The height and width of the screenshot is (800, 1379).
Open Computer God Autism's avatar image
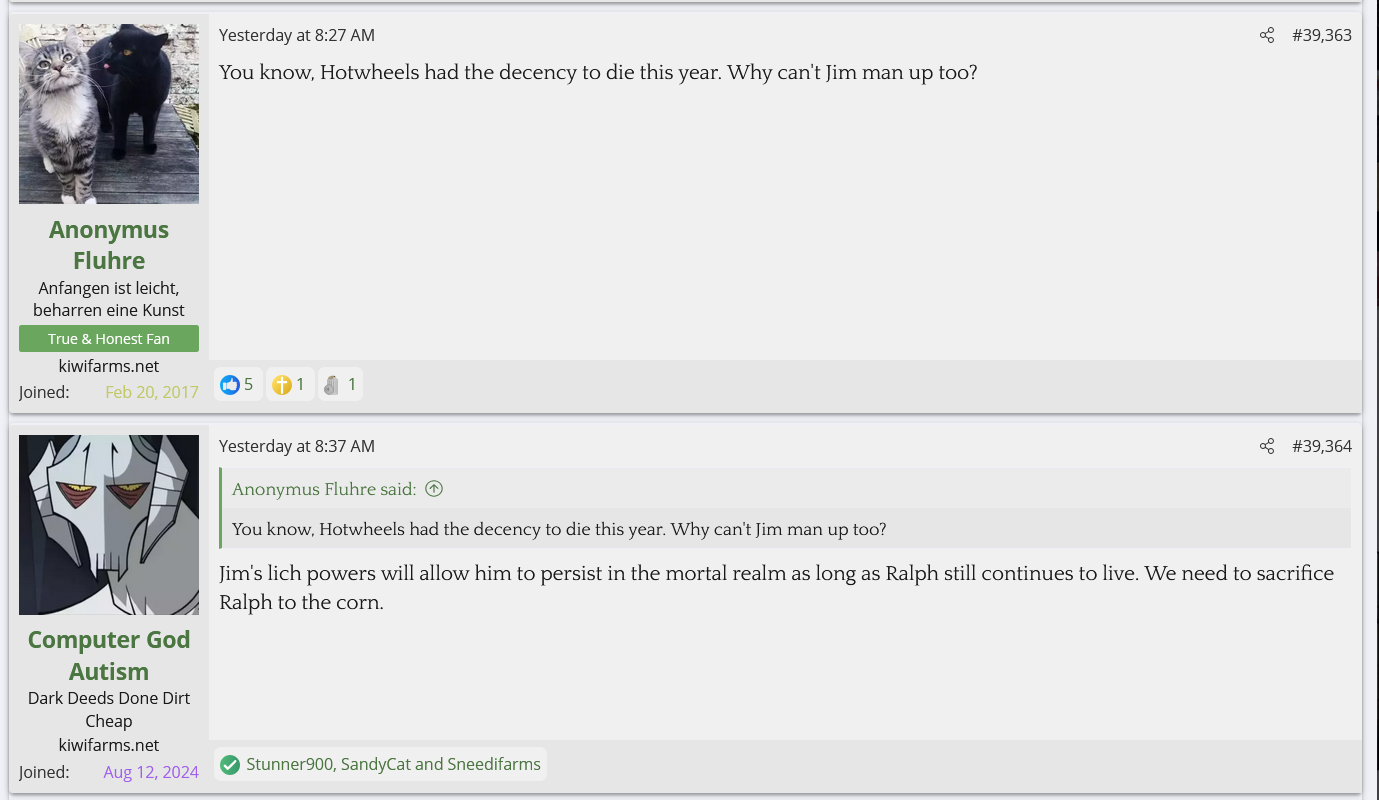point(109,525)
